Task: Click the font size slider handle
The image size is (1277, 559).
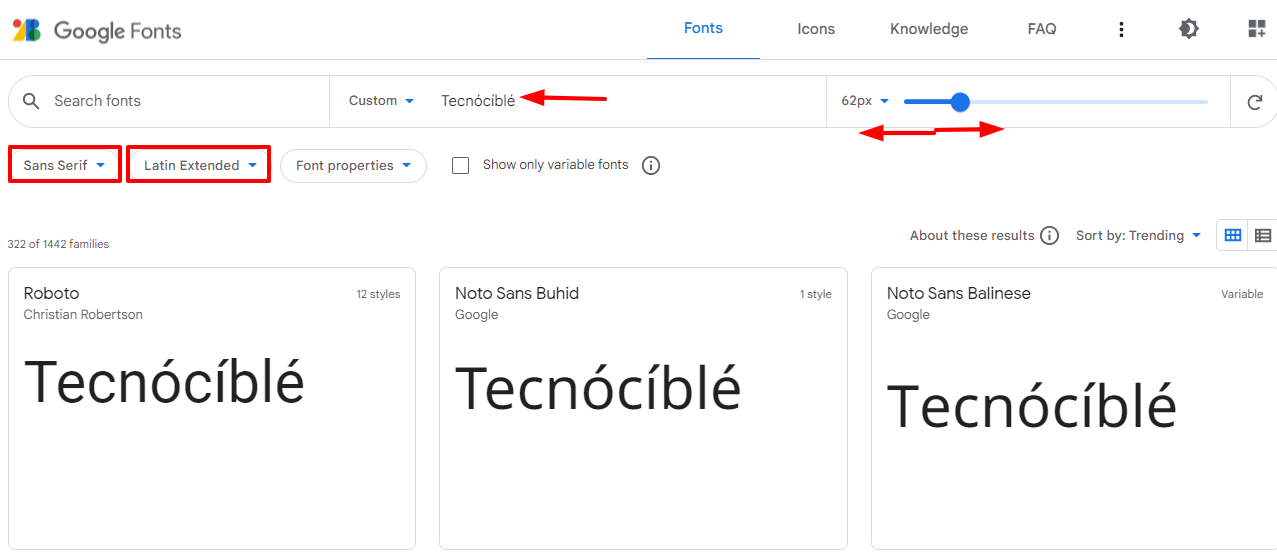Action: click(x=960, y=101)
